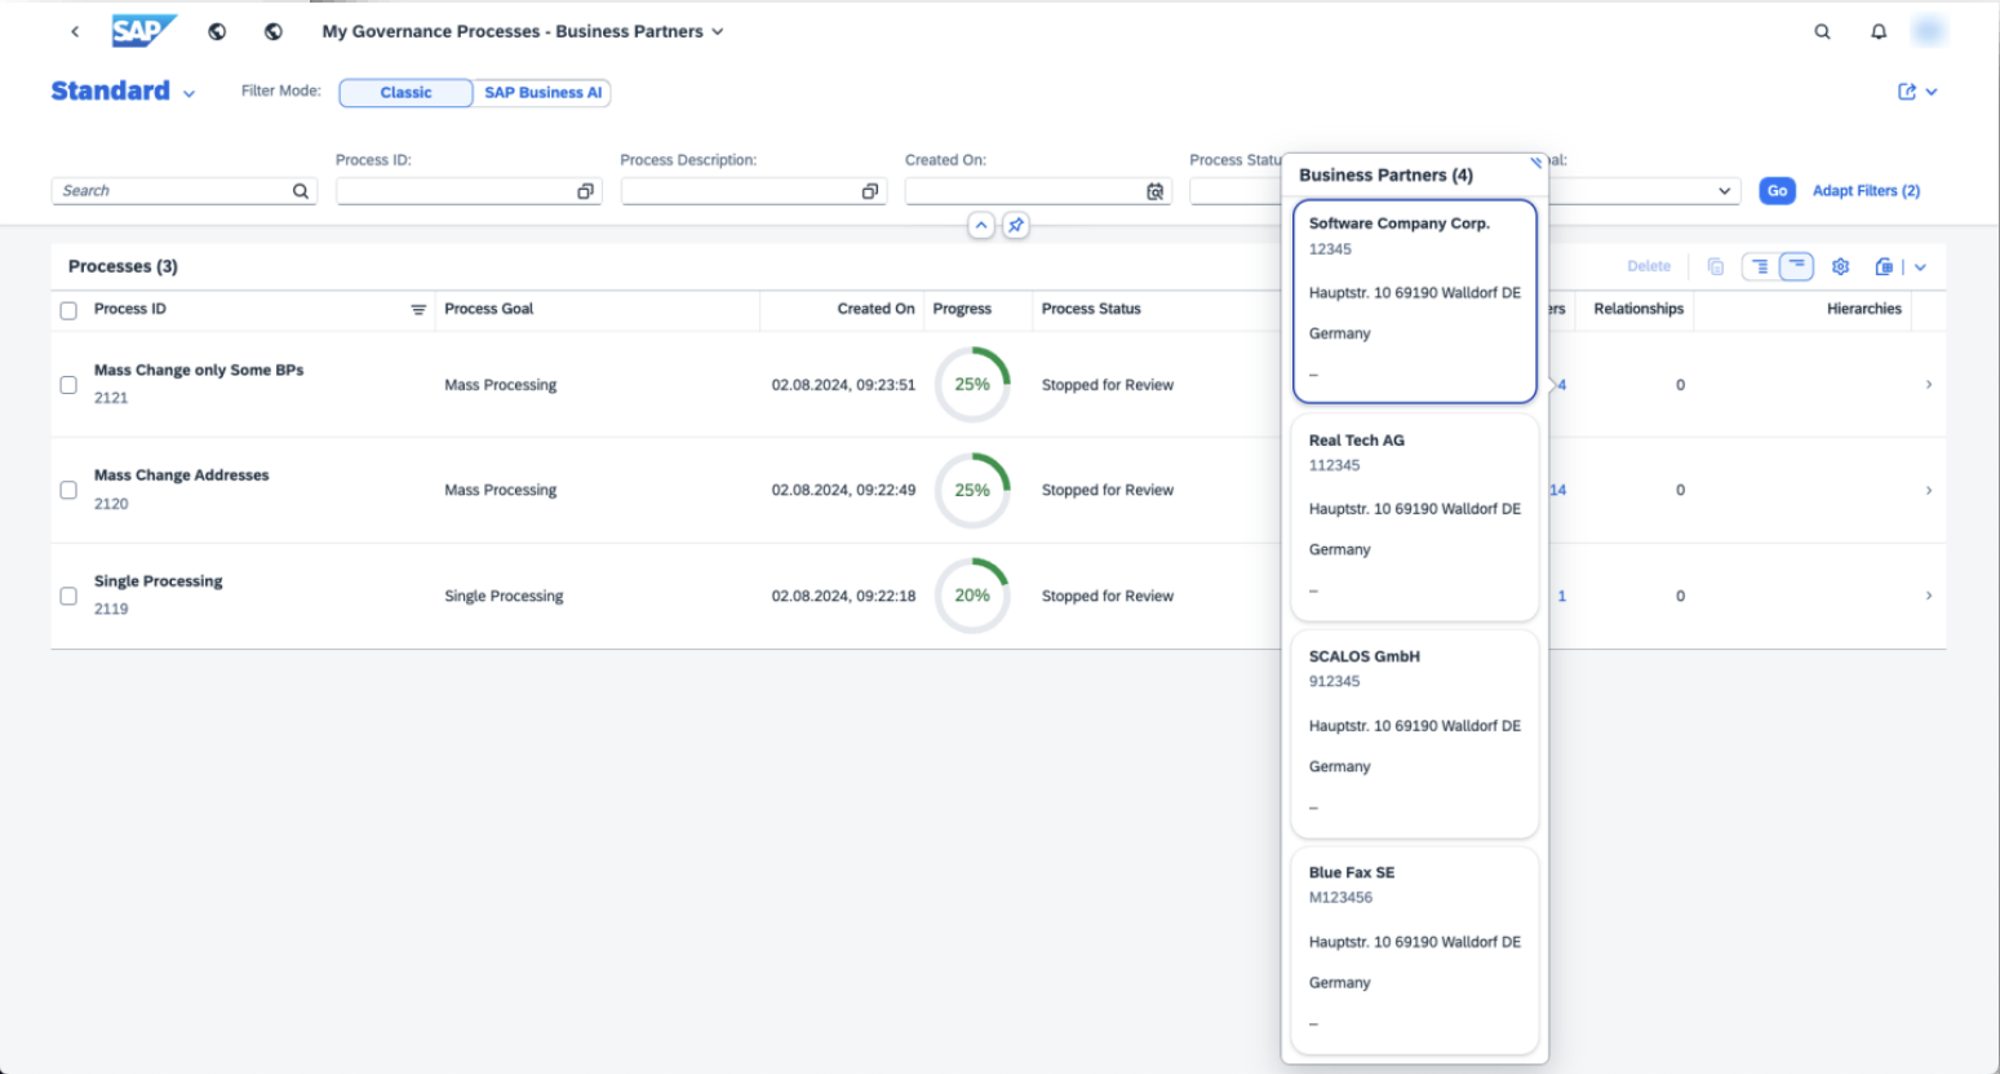Toggle the select-all processes checkbox
The height and width of the screenshot is (1074, 2000).
(68, 310)
